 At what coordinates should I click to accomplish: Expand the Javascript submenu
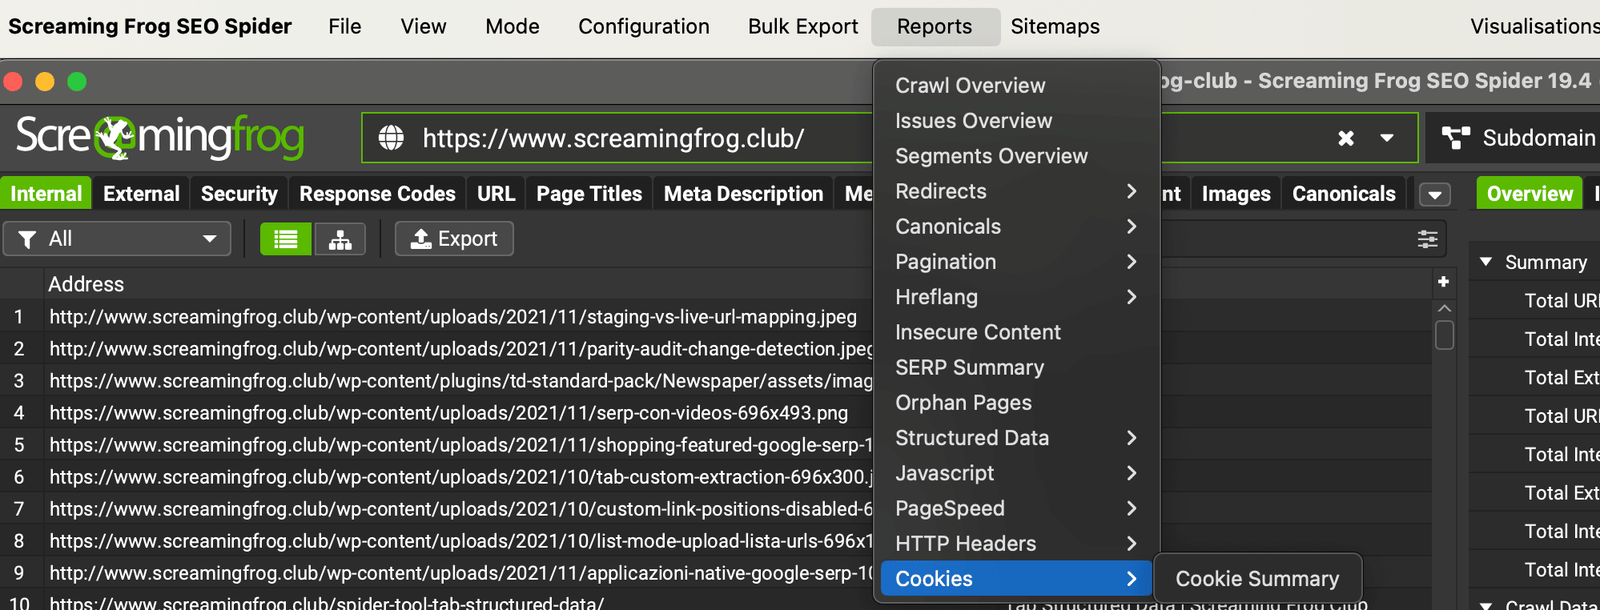point(1017,473)
